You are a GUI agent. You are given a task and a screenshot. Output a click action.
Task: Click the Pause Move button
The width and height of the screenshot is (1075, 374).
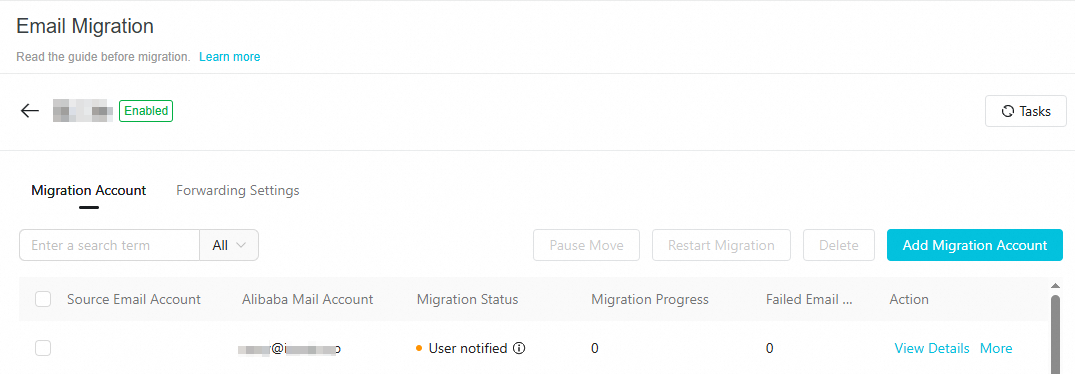pyautogui.click(x=586, y=245)
